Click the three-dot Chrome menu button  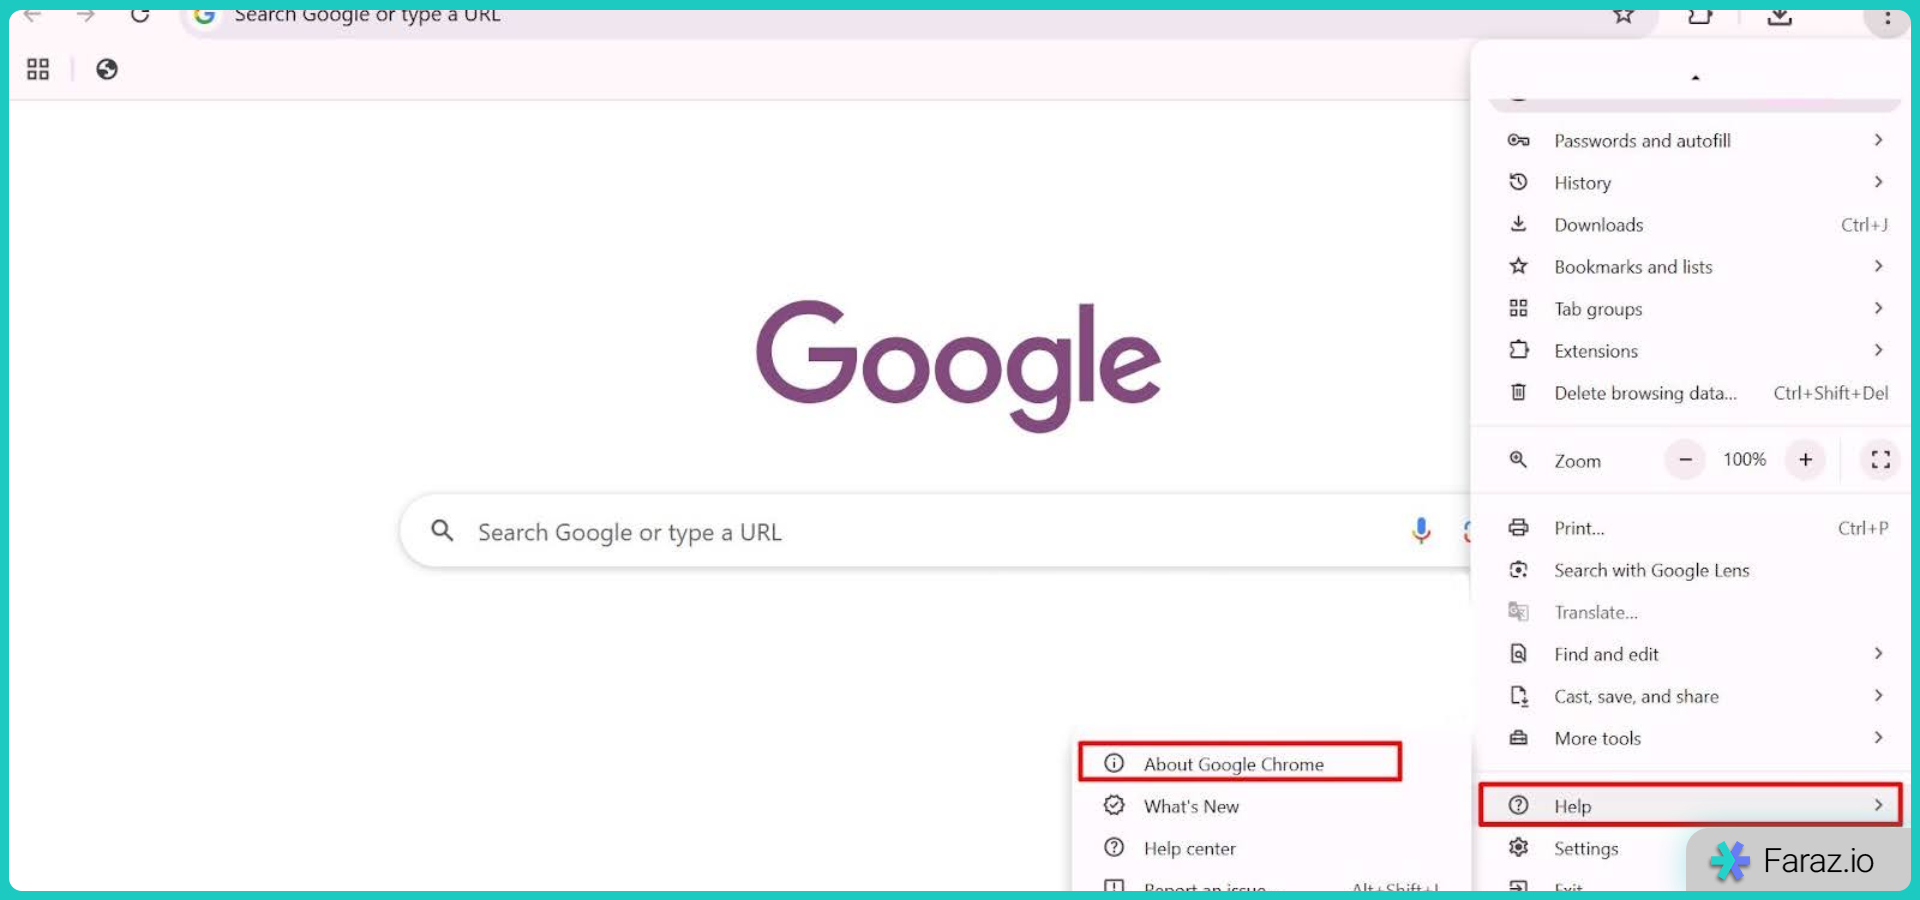click(x=1887, y=18)
